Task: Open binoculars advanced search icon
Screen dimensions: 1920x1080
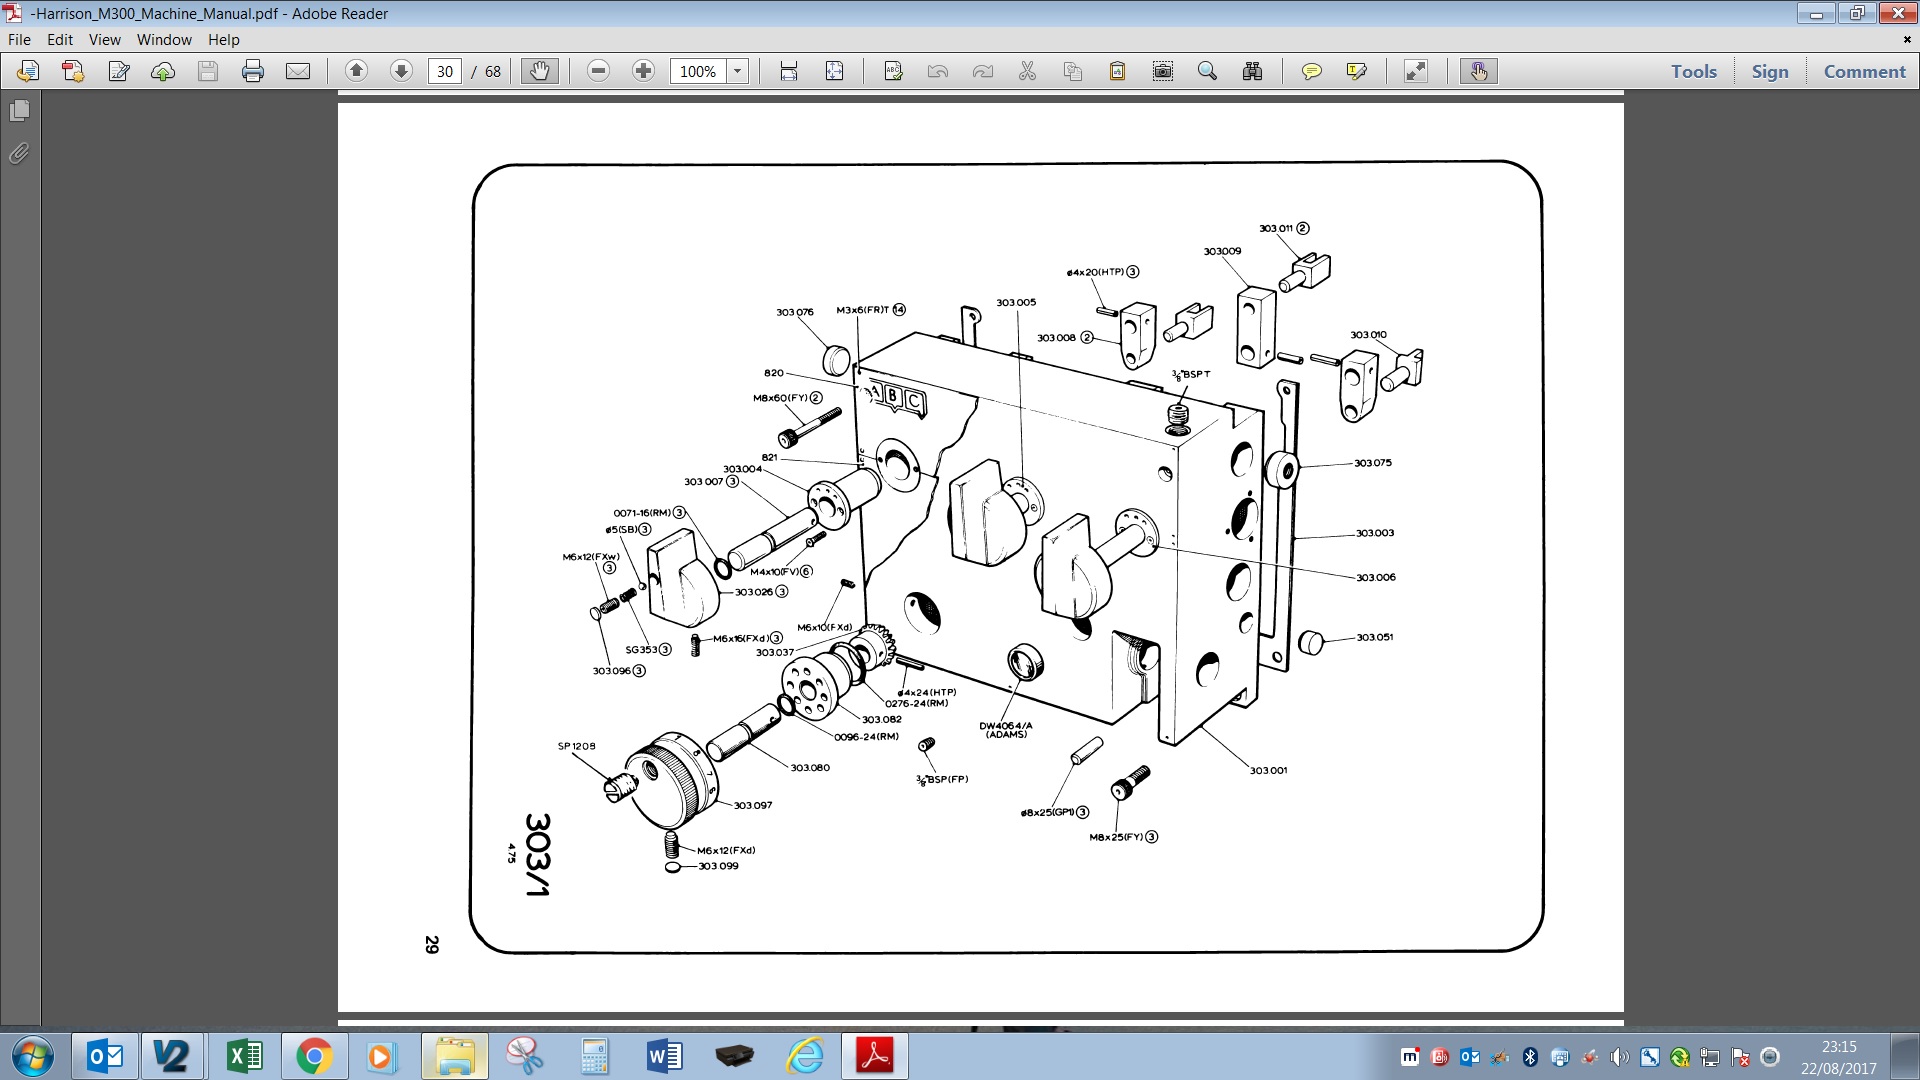Action: point(1252,71)
